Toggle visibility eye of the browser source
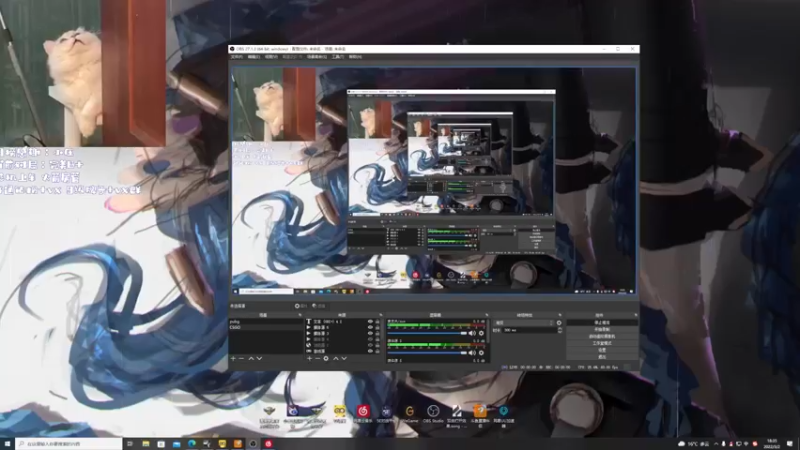Screen dimensions: 800x450 click(370, 345)
